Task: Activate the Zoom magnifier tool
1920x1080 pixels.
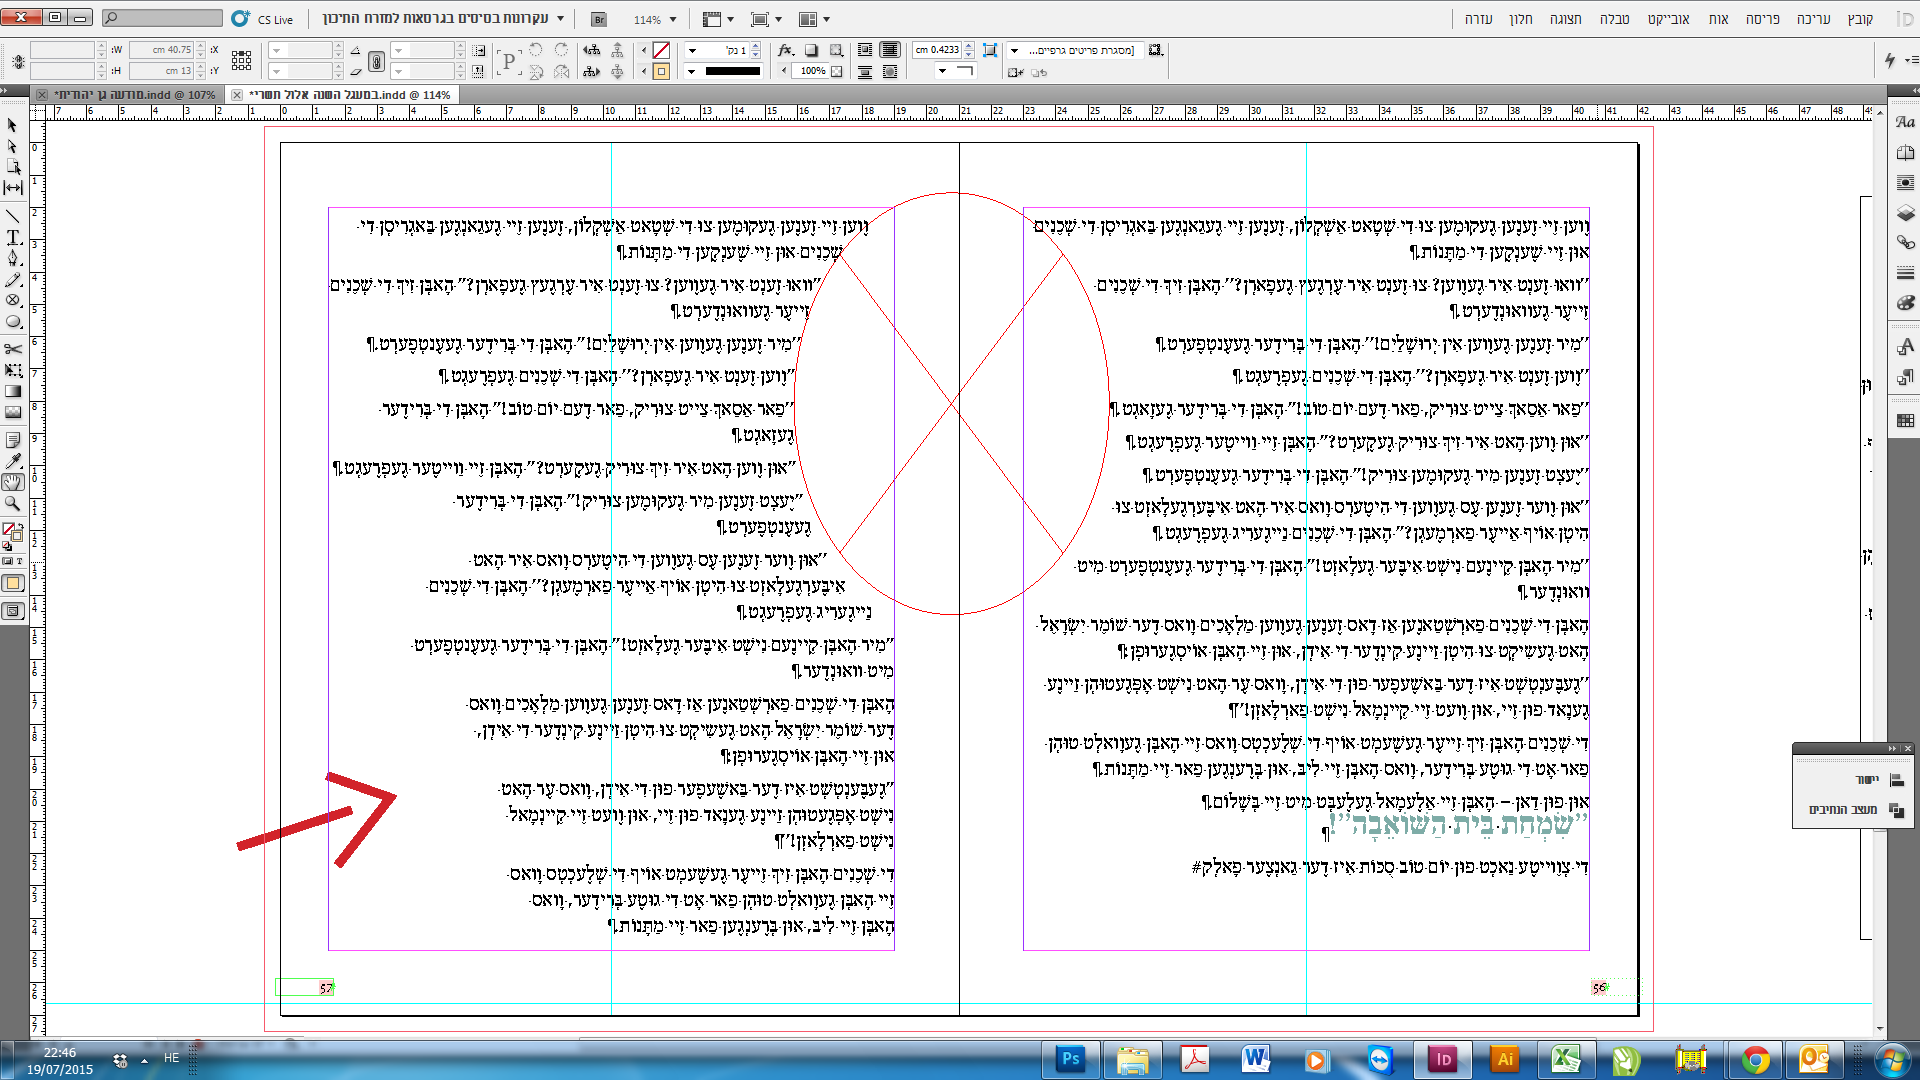Action: point(13,503)
